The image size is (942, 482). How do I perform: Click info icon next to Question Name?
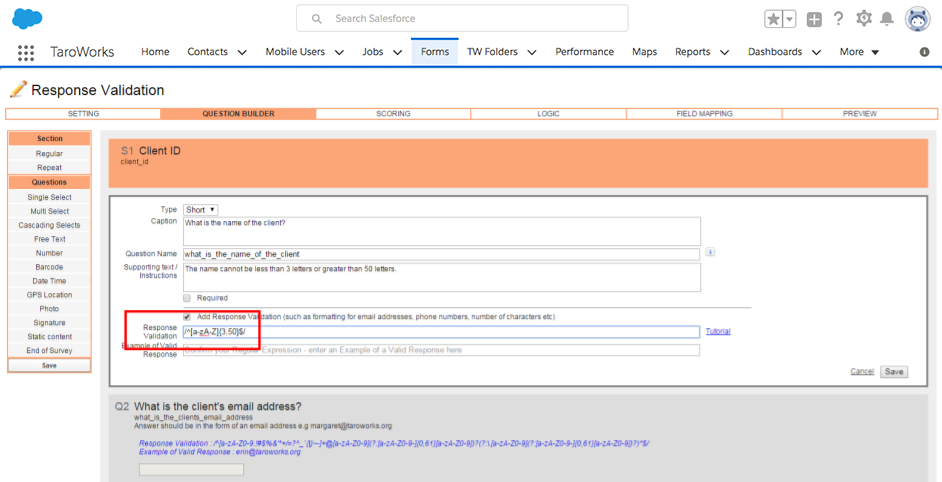(x=710, y=253)
